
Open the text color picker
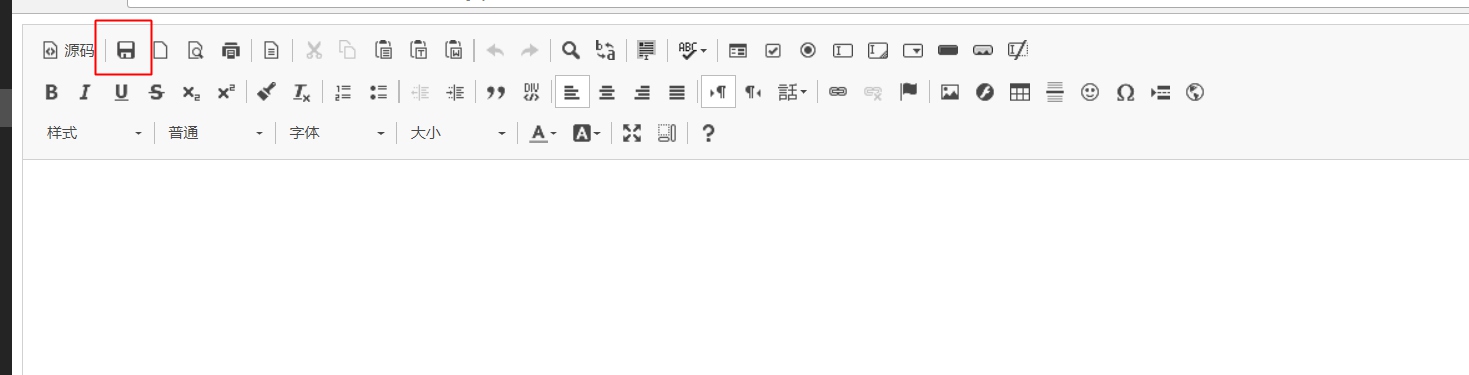click(543, 133)
